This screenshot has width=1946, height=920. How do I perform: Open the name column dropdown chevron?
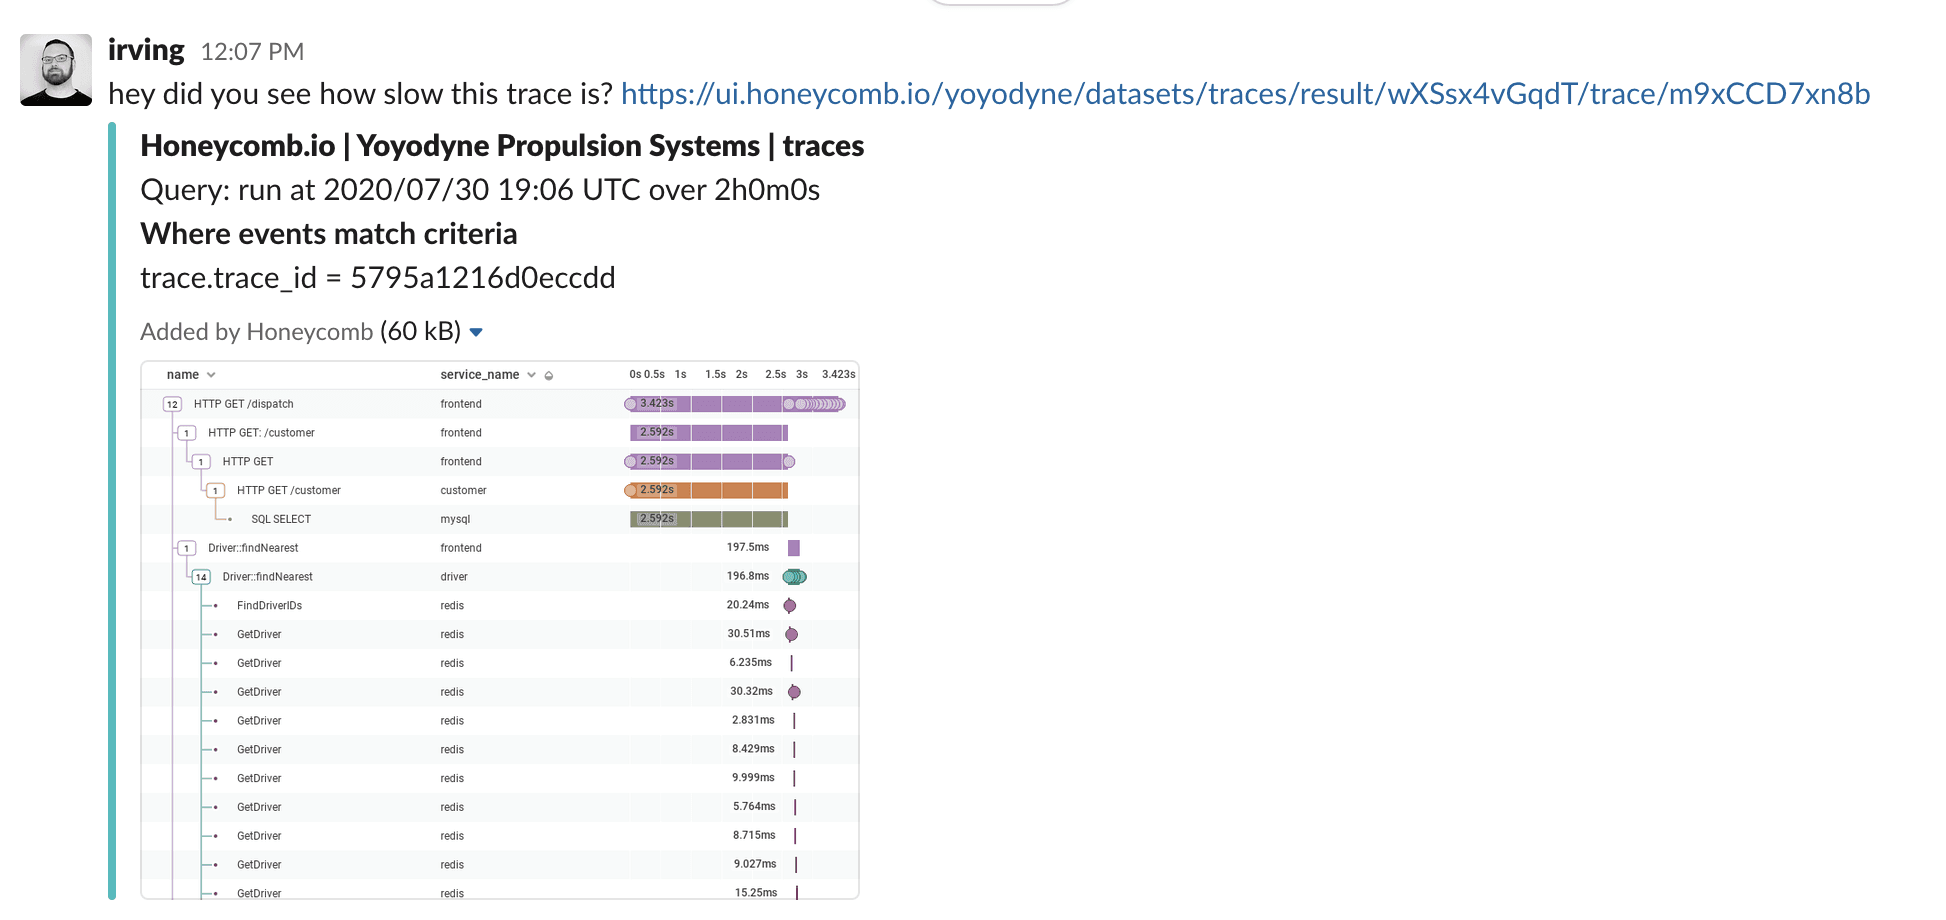tap(211, 375)
